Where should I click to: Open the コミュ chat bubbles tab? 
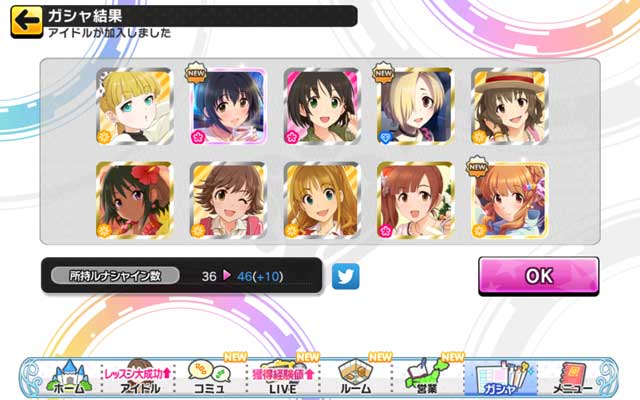coord(209,378)
